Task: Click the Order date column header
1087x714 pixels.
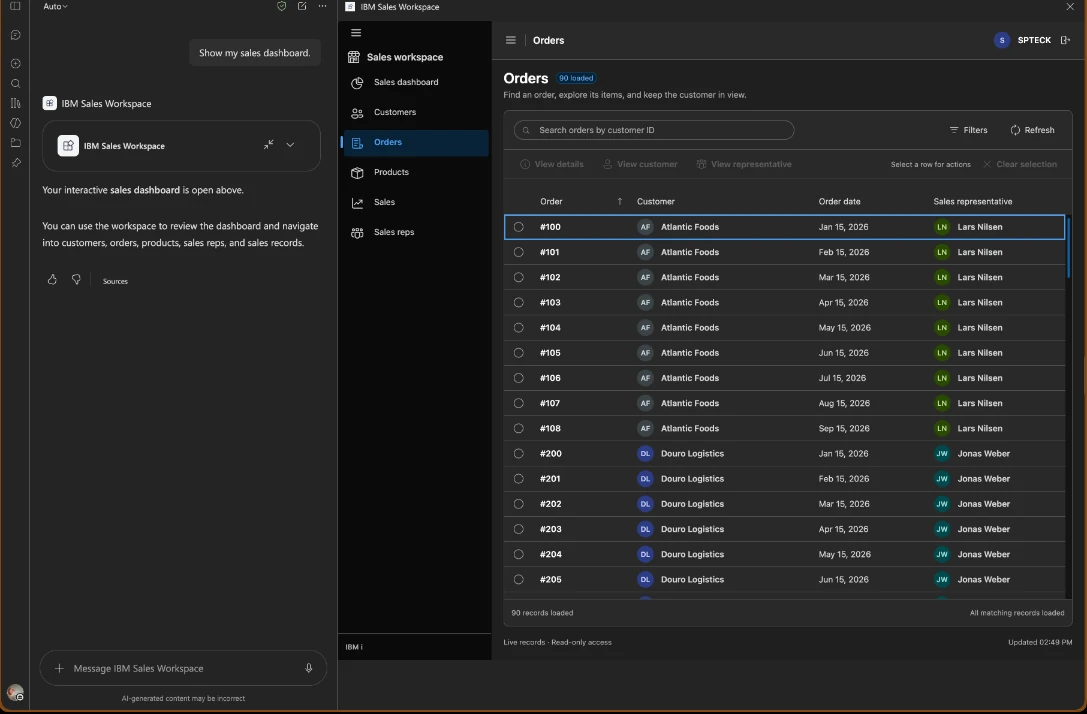Action: click(840, 202)
